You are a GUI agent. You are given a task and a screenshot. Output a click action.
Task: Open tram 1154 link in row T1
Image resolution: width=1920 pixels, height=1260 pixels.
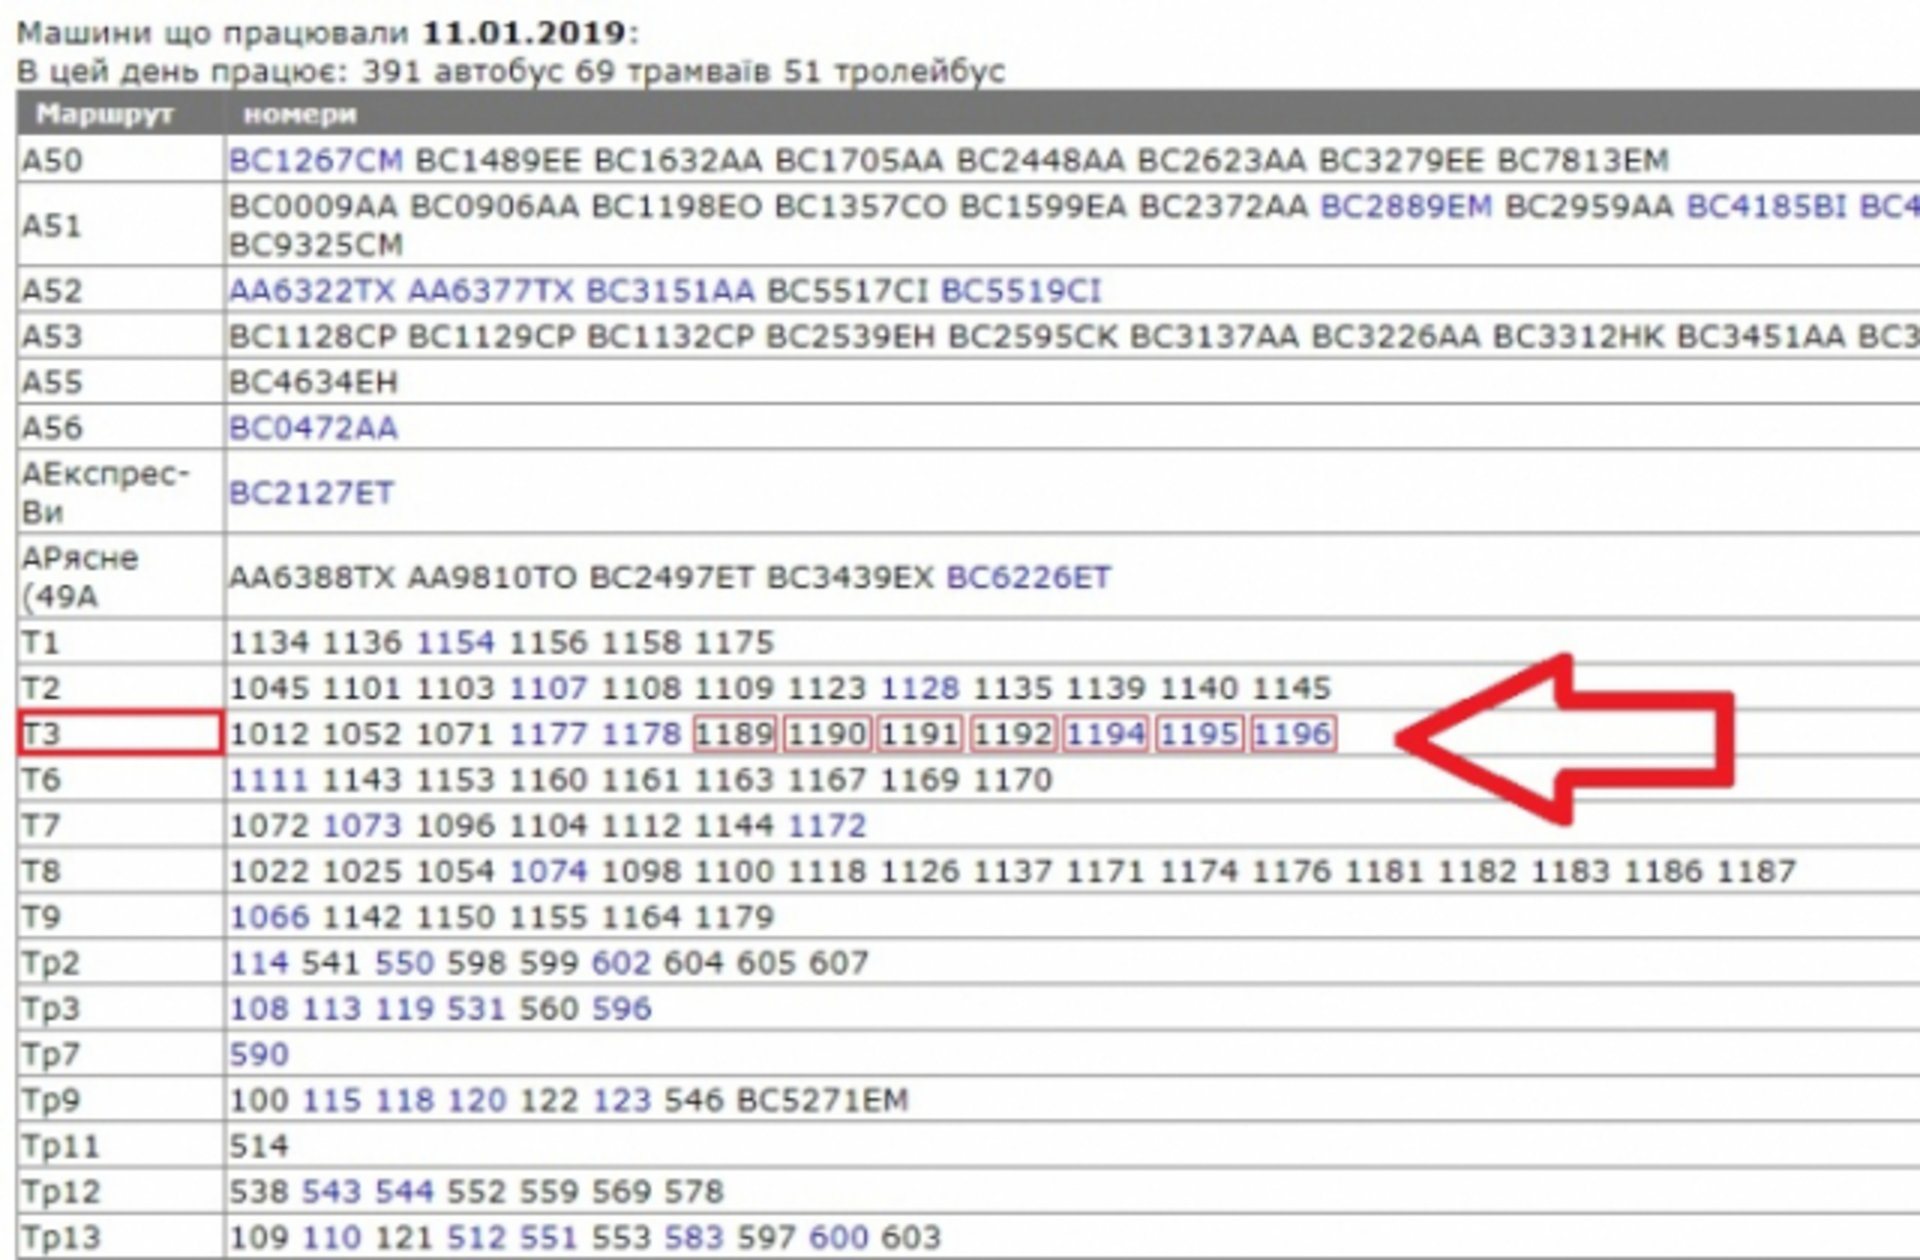tap(455, 642)
